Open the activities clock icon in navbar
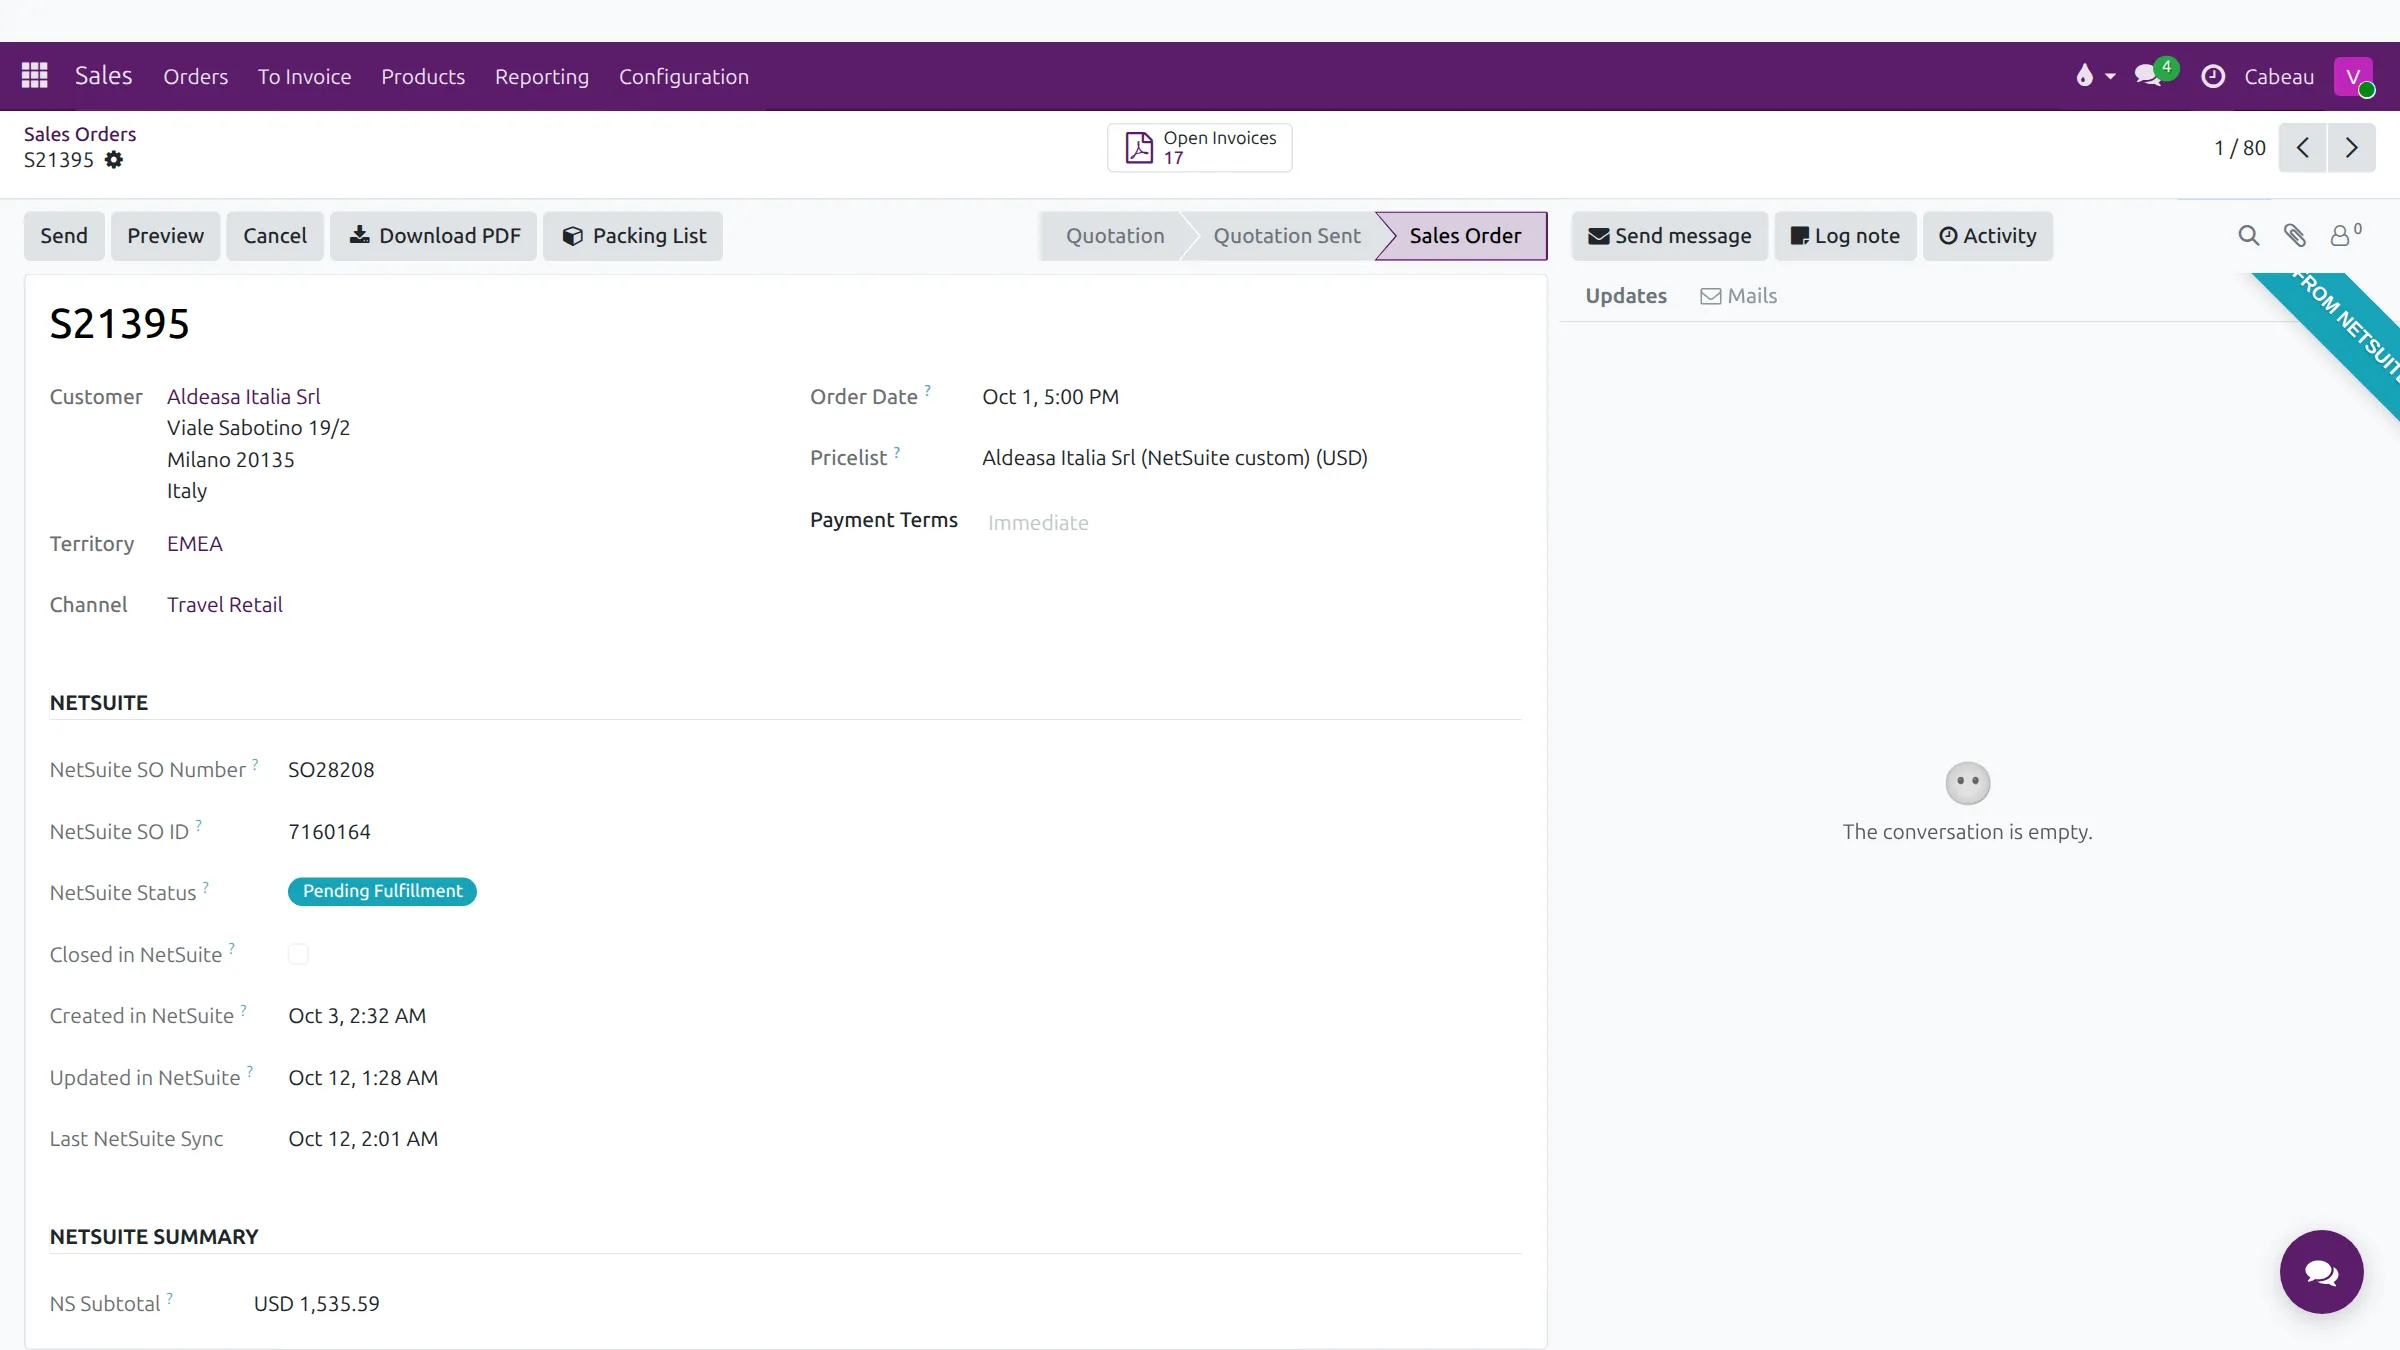This screenshot has height=1350, width=2400. coord(2213,76)
